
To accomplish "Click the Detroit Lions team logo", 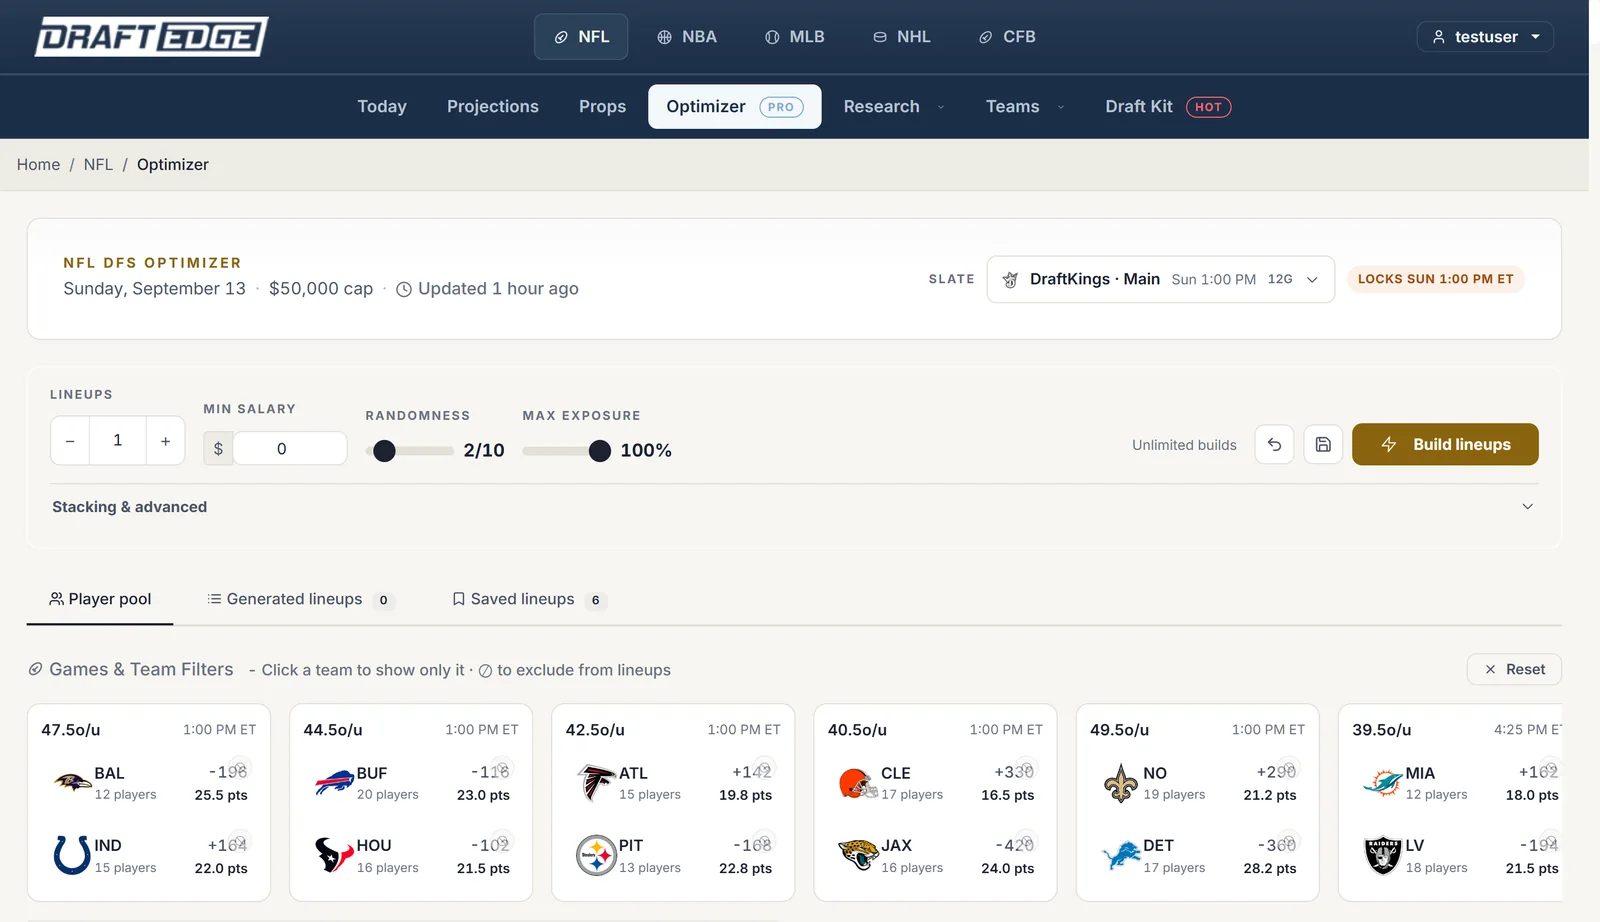I will coord(1120,855).
